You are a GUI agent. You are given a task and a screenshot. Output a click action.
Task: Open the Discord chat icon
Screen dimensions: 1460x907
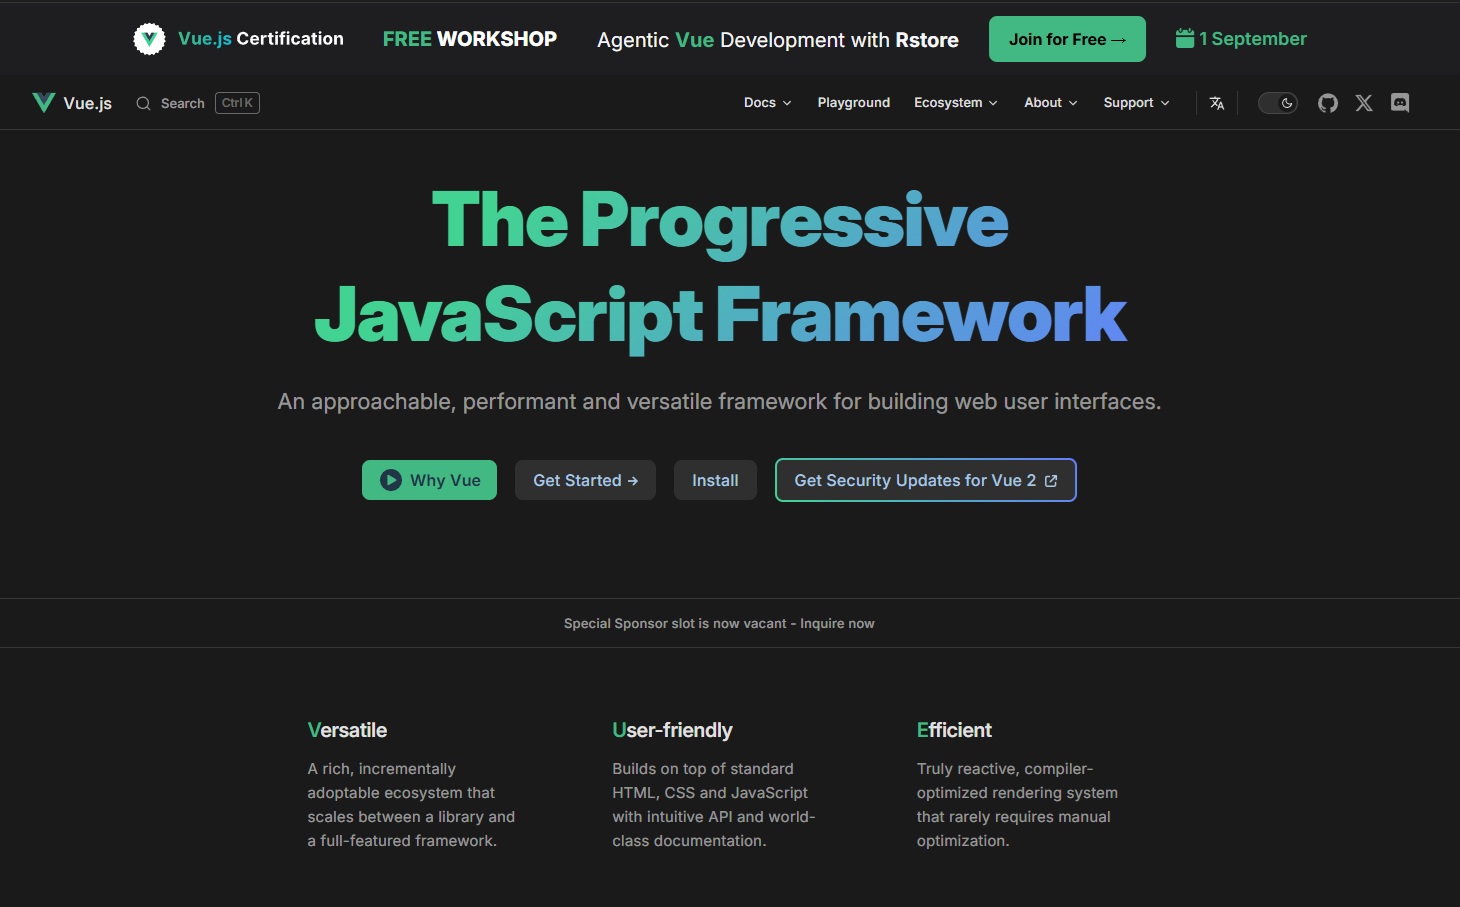[1400, 103]
